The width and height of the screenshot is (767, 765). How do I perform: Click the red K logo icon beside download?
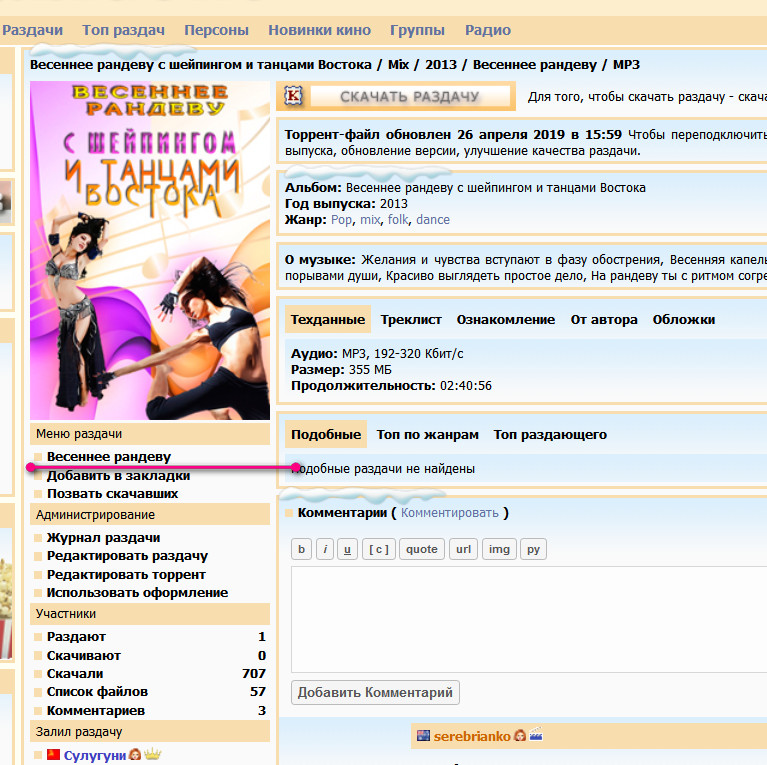tap(293, 96)
